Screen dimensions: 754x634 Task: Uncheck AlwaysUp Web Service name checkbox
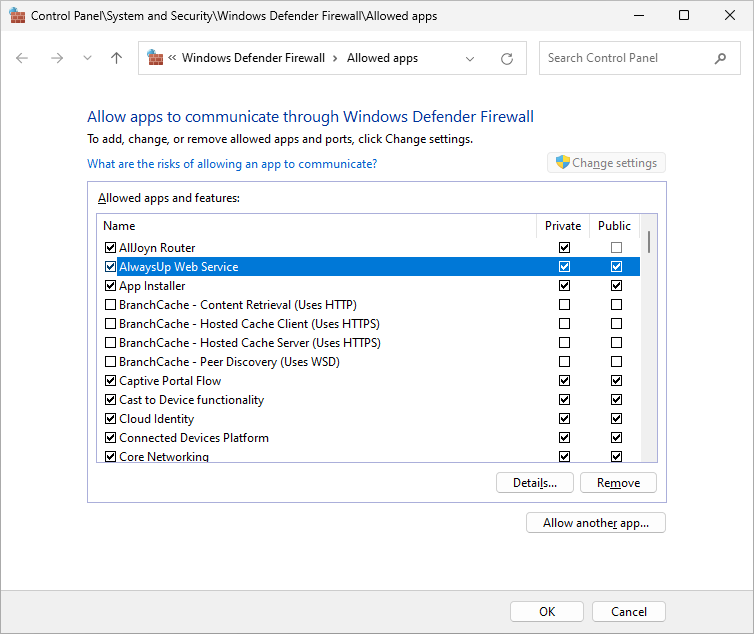[x=110, y=266]
